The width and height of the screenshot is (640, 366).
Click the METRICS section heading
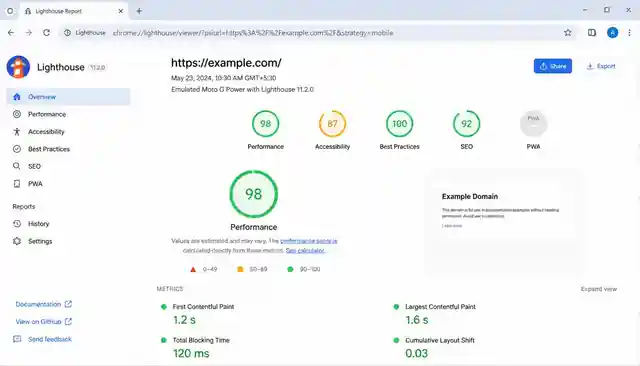170,289
